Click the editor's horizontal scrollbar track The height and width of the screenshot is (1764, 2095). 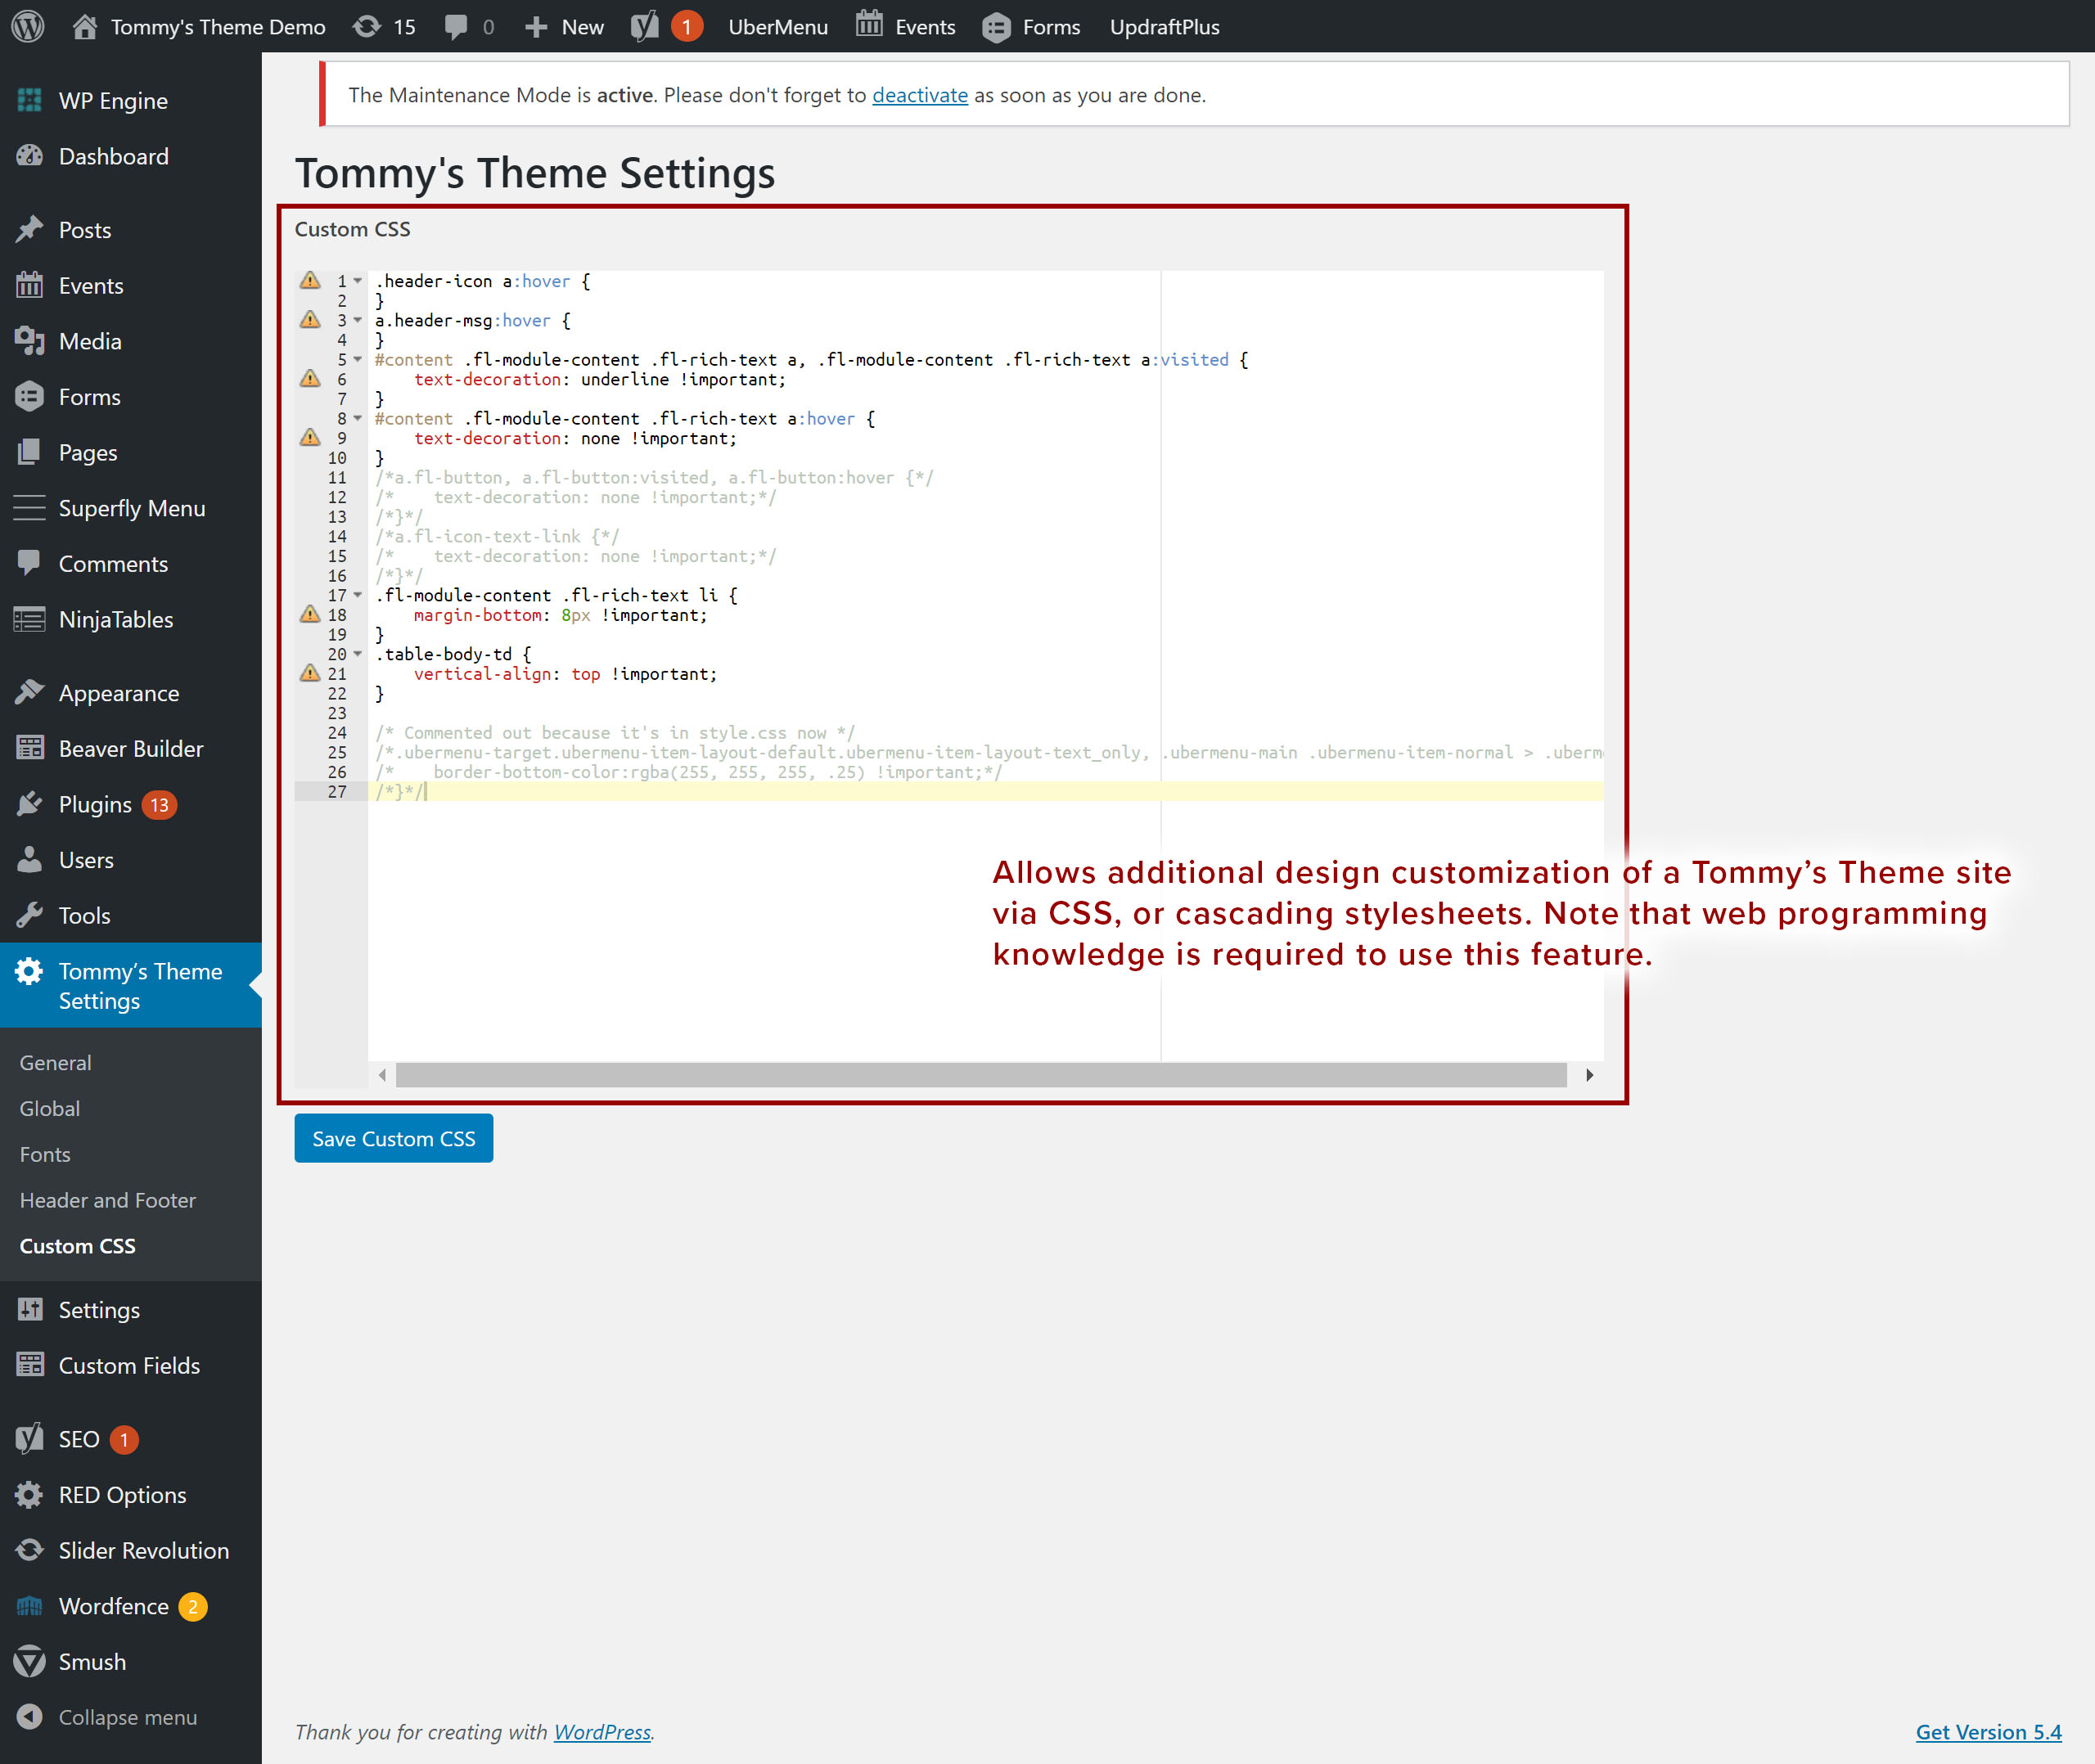pyautogui.click(x=980, y=1075)
